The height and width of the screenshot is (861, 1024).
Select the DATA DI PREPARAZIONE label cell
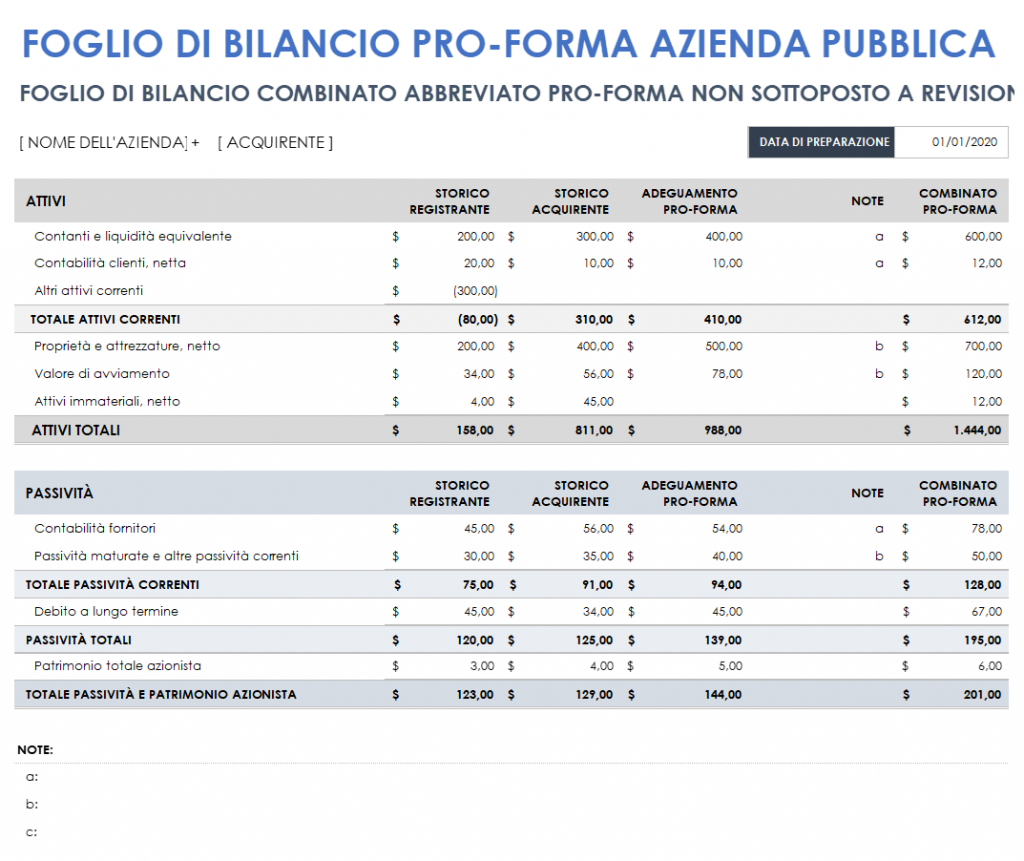pyautogui.click(x=823, y=142)
